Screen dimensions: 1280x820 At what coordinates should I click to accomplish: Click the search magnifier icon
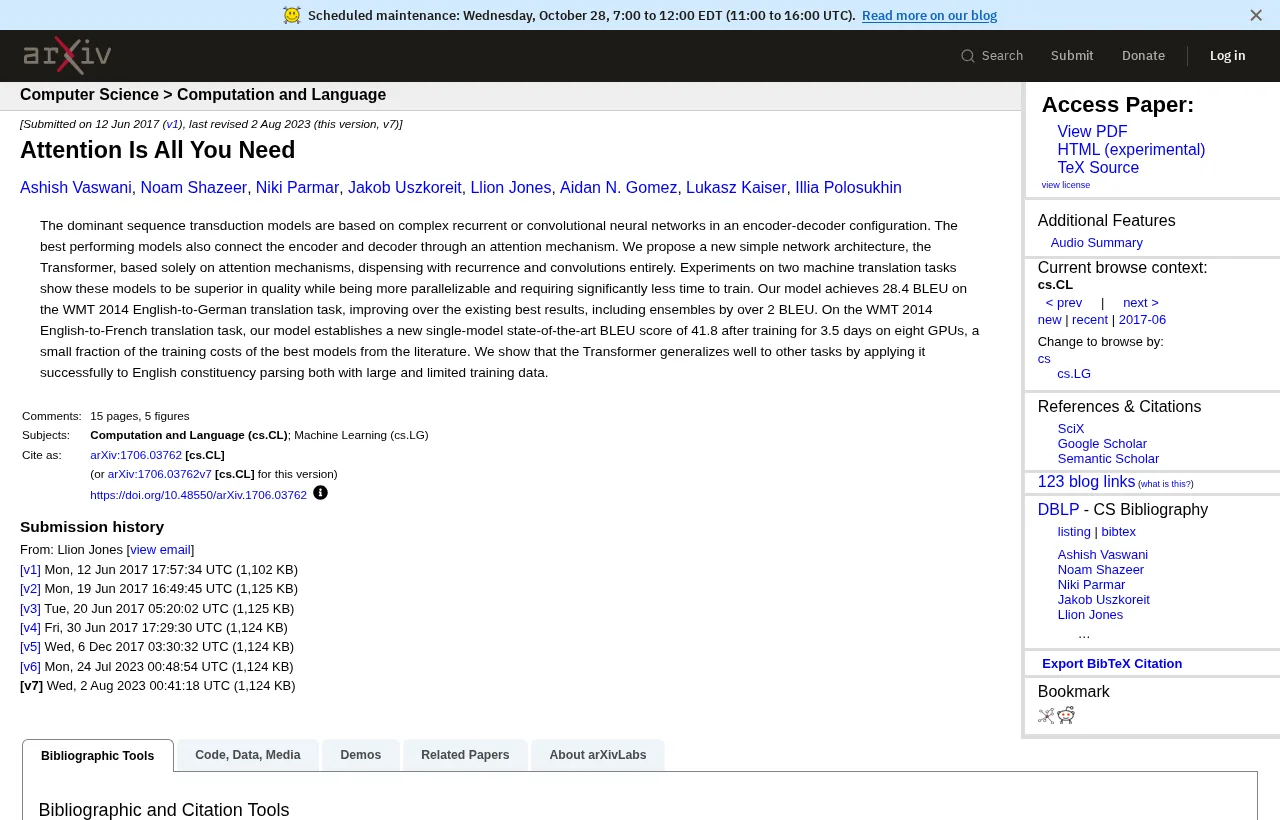968,56
